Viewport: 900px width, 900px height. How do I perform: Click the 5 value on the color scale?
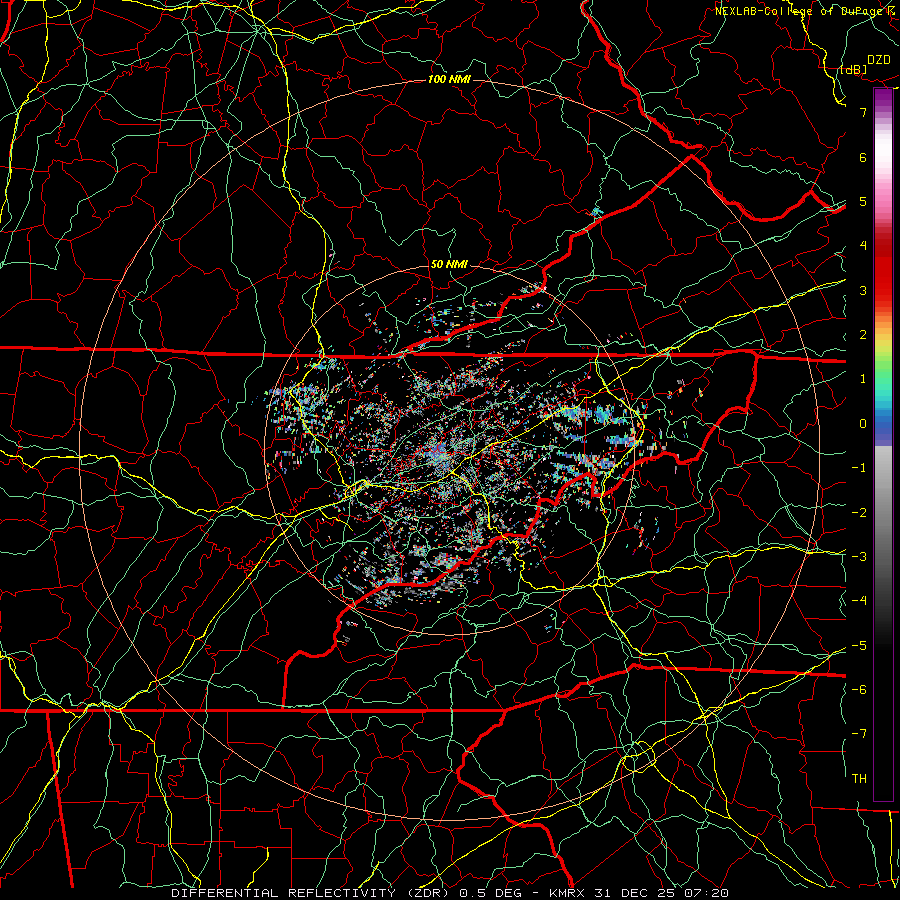click(863, 201)
